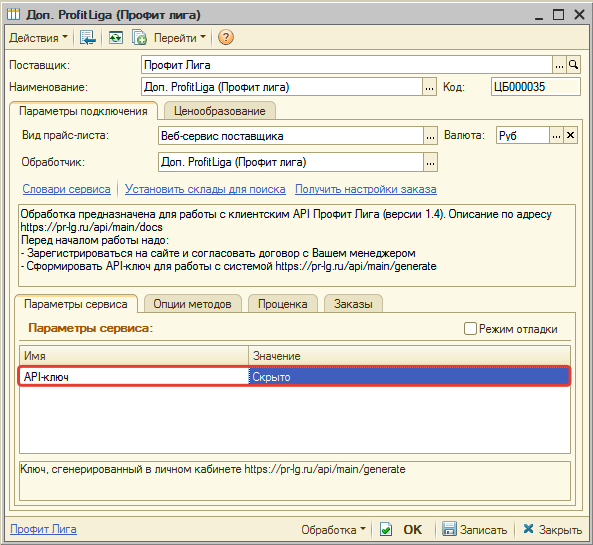The height and width of the screenshot is (545, 593).
Task: Click the find-in-list toolbar icon
Action: click(88, 38)
